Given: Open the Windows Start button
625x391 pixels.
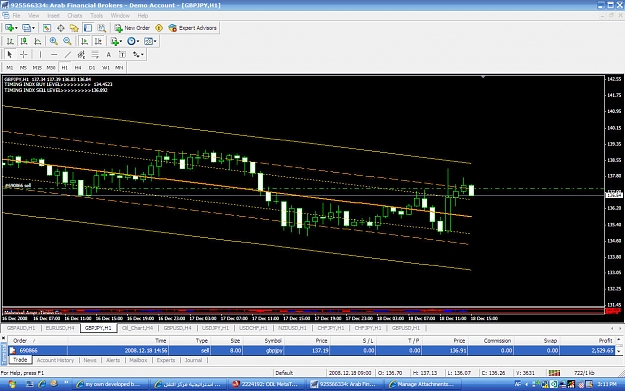Looking at the screenshot, I should pyautogui.click(x=12, y=384).
